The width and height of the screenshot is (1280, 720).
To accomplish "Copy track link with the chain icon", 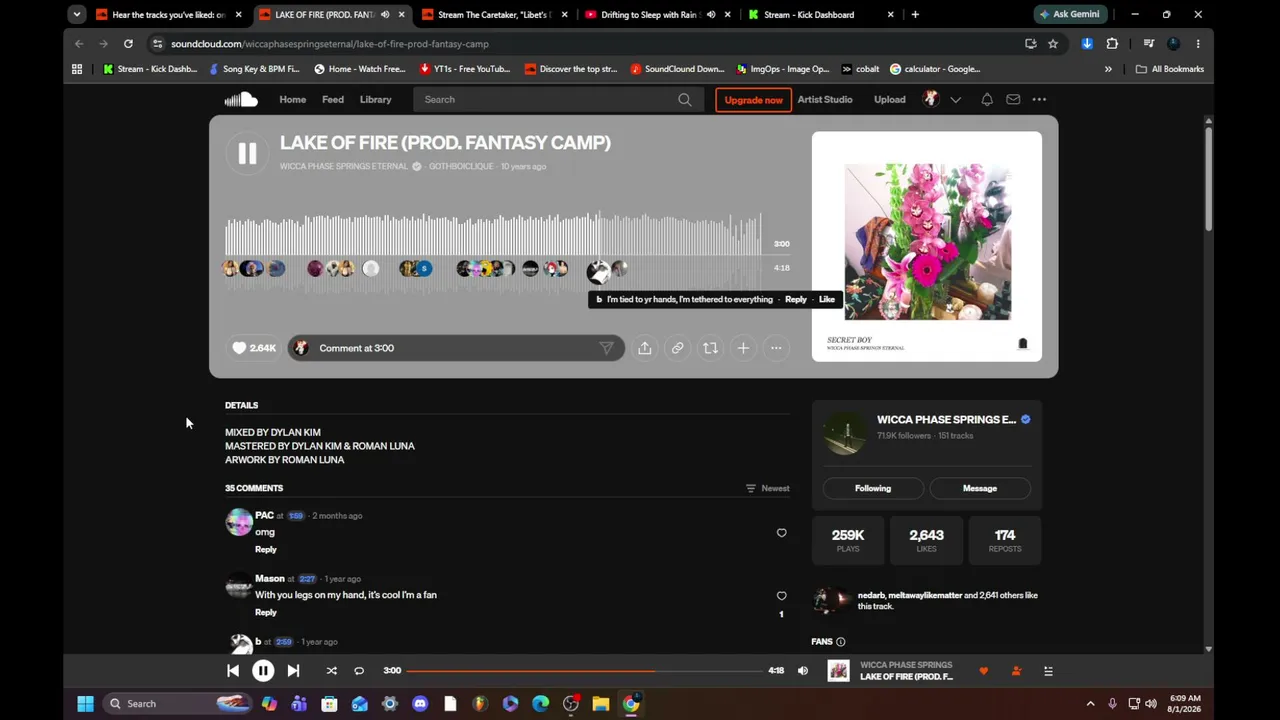I will click(x=677, y=348).
